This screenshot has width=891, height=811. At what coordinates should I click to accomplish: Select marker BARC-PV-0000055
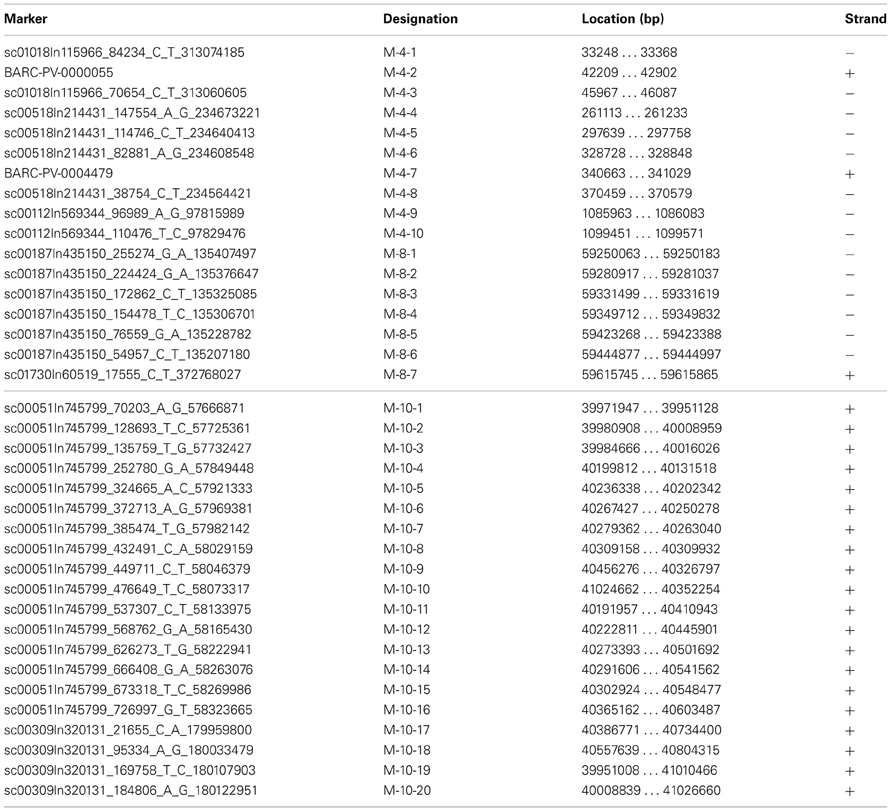point(59,73)
